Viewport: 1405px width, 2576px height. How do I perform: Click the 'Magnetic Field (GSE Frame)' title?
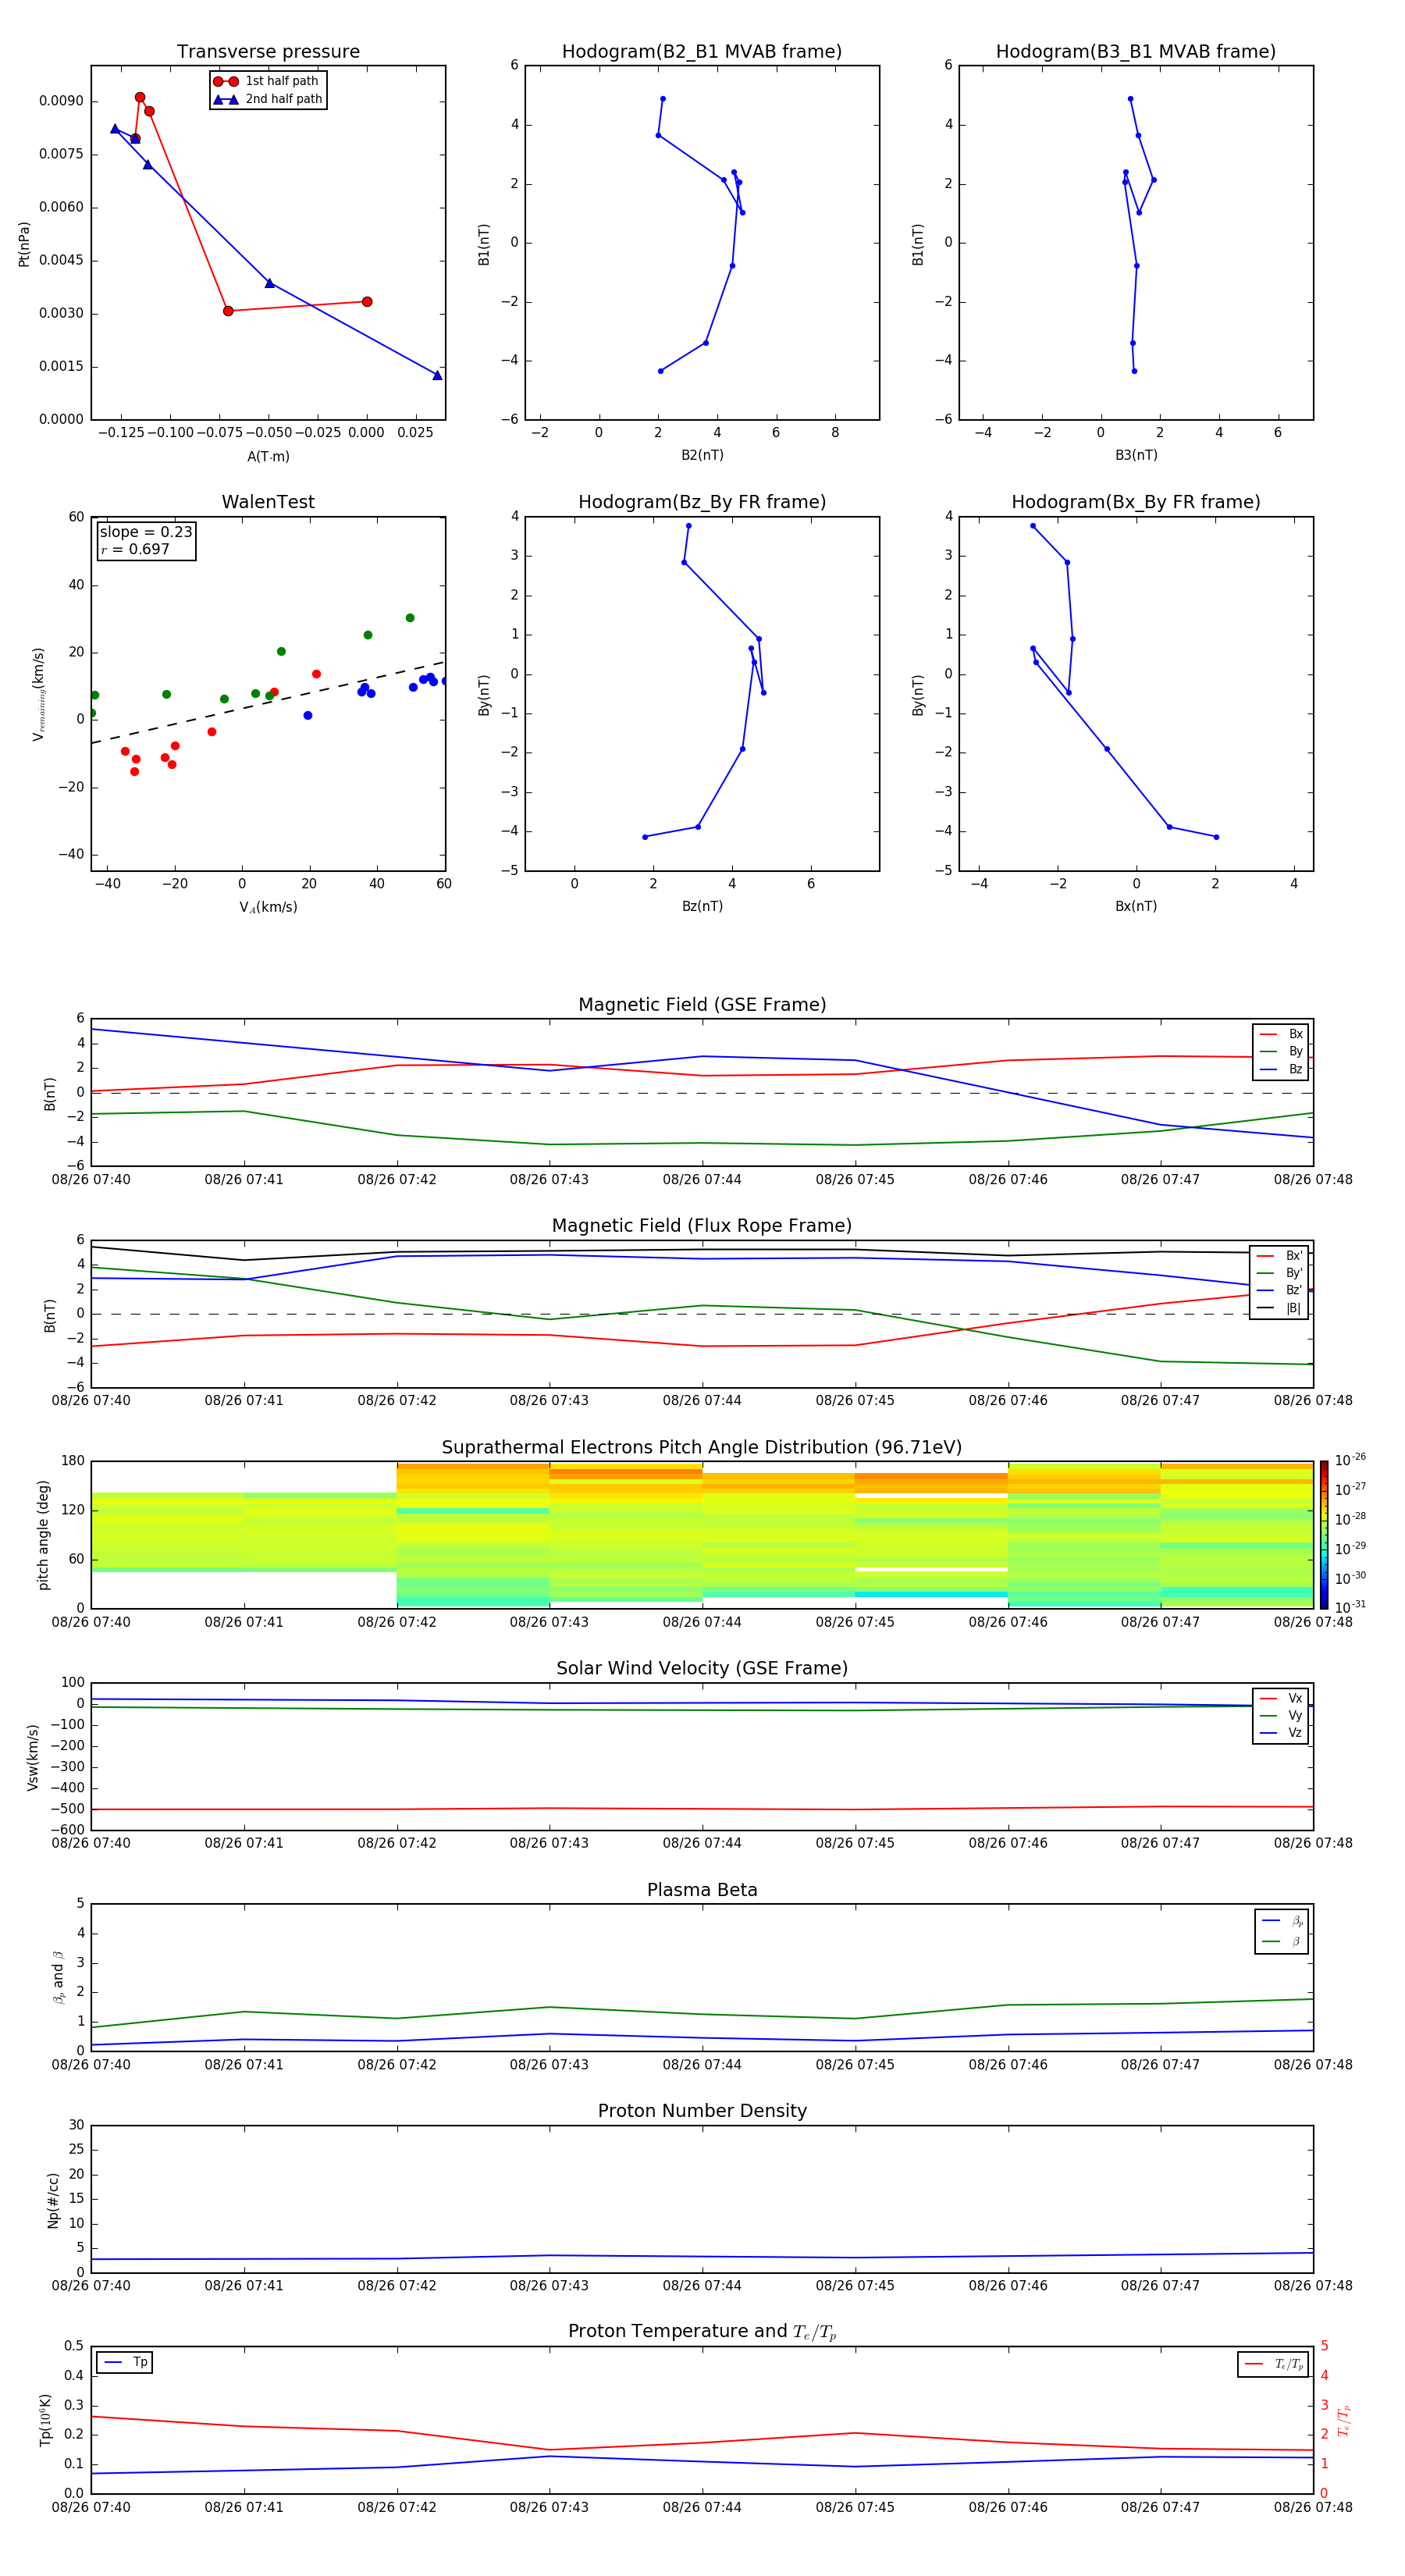(x=702, y=1005)
